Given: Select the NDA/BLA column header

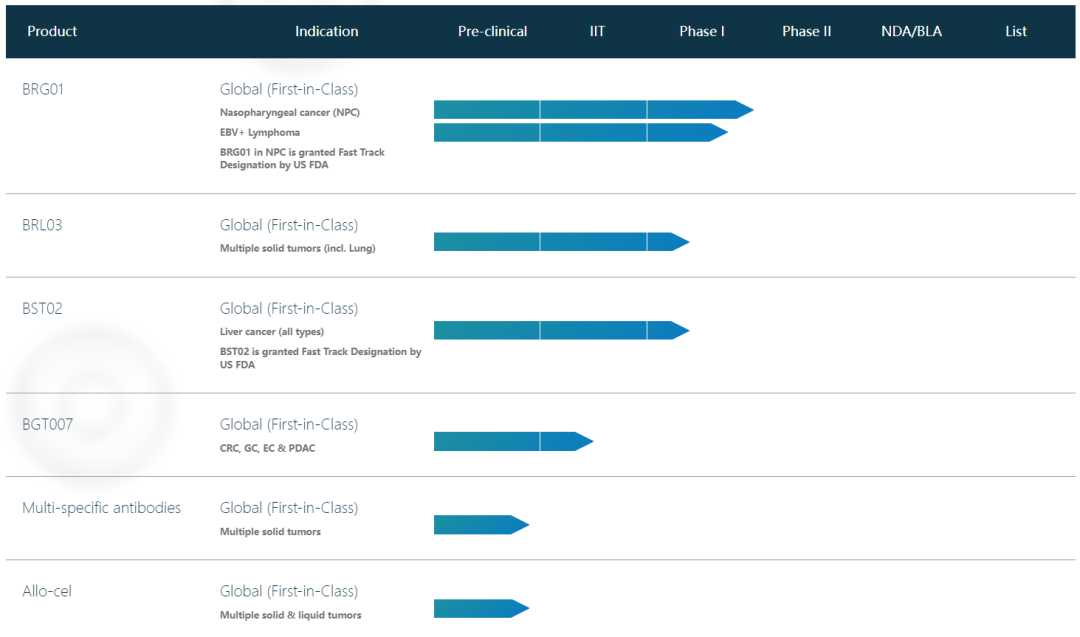Looking at the screenshot, I should pos(911,31).
